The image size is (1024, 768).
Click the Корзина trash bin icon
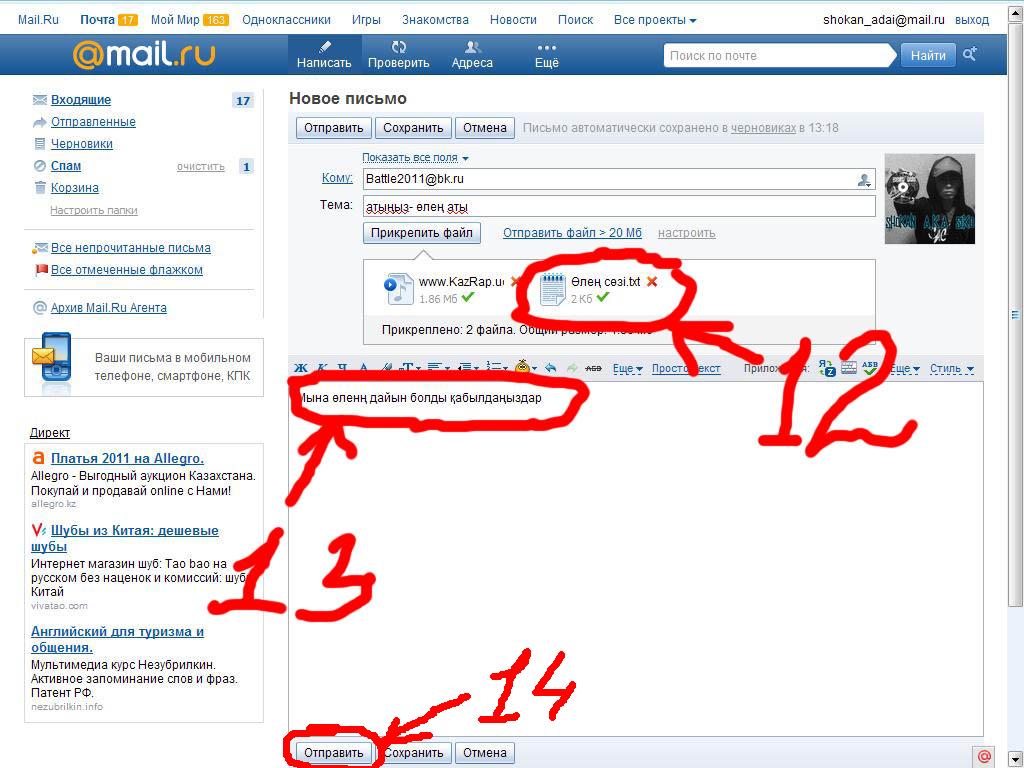tap(40, 188)
